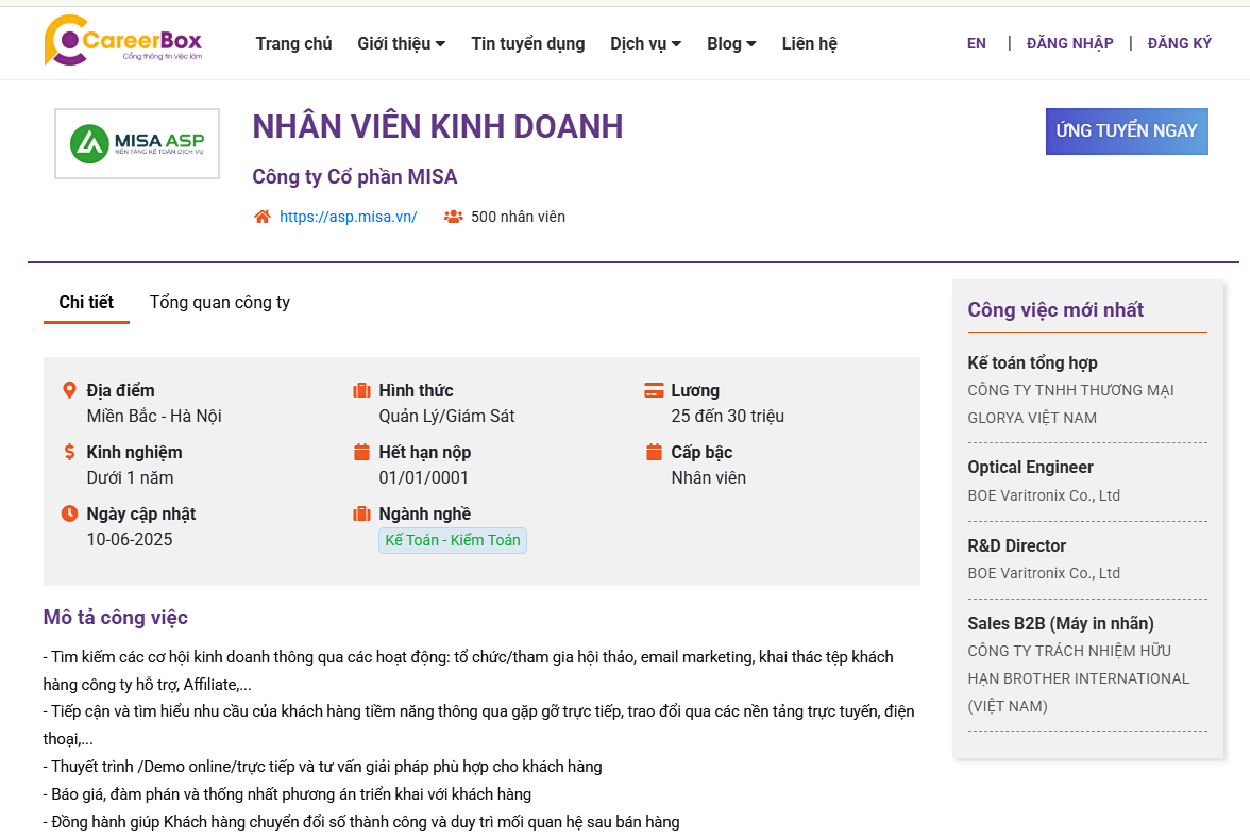Open the https://asp.misa.vn/ link

coord(348,216)
